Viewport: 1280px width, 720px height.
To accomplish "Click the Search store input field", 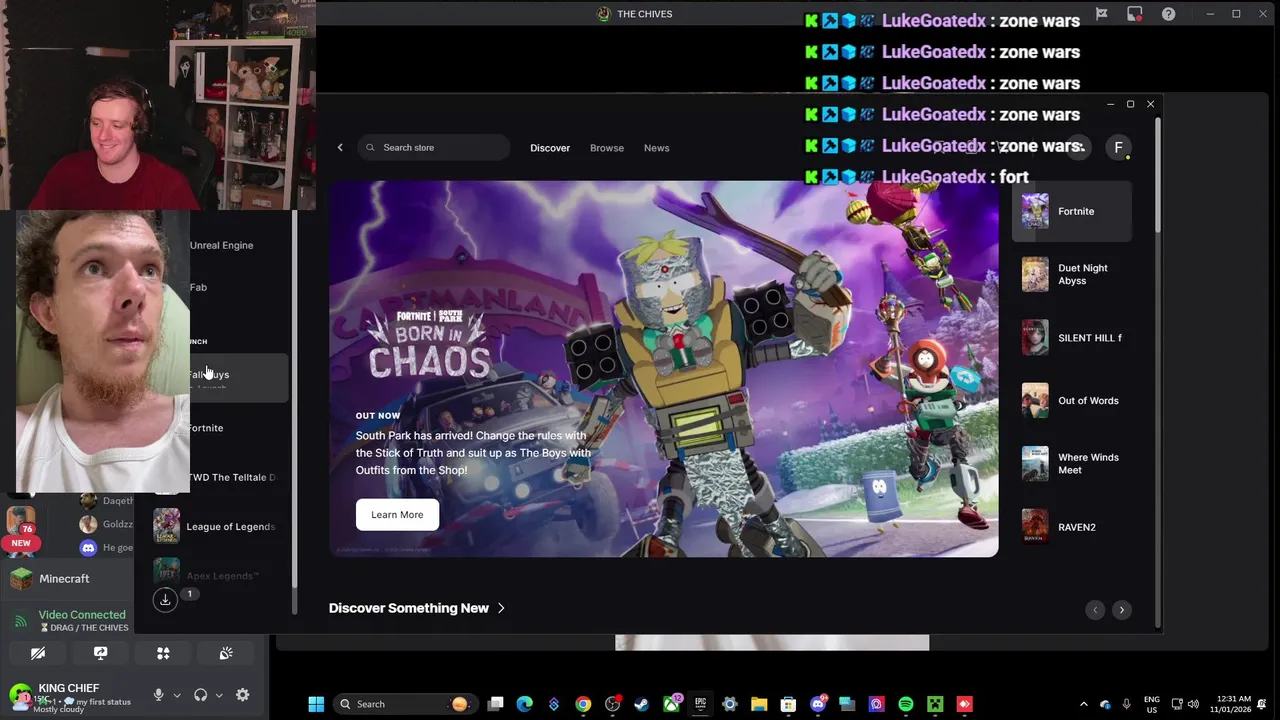I will [435, 148].
